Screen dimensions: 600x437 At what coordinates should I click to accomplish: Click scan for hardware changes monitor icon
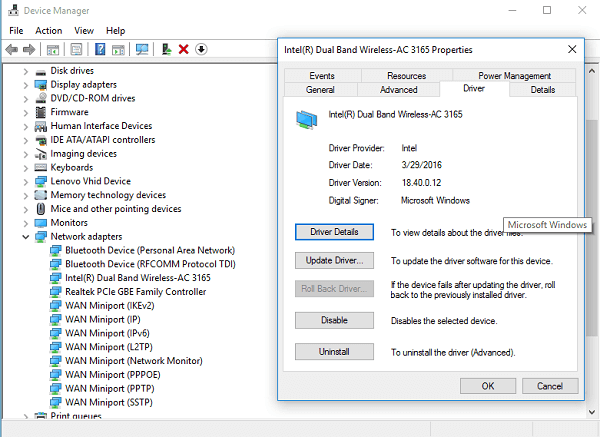point(142,49)
